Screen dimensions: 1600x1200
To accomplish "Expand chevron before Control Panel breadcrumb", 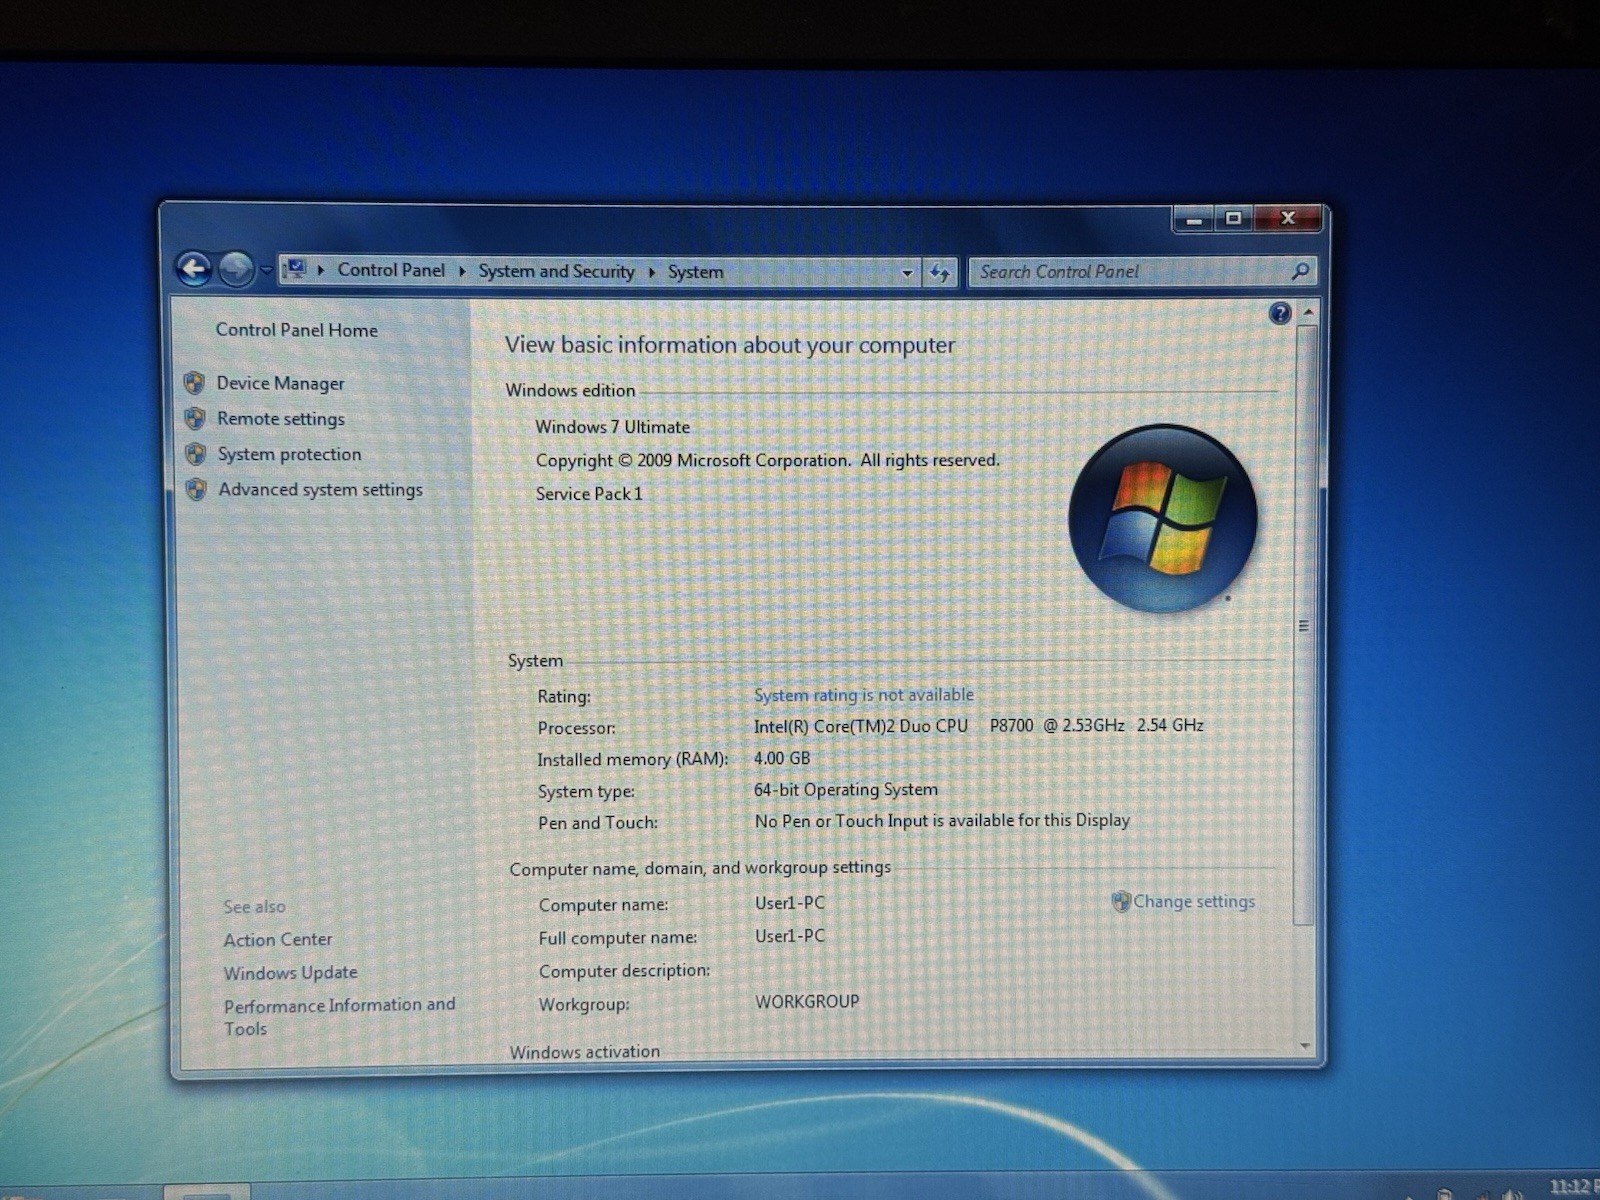I will tap(320, 270).
